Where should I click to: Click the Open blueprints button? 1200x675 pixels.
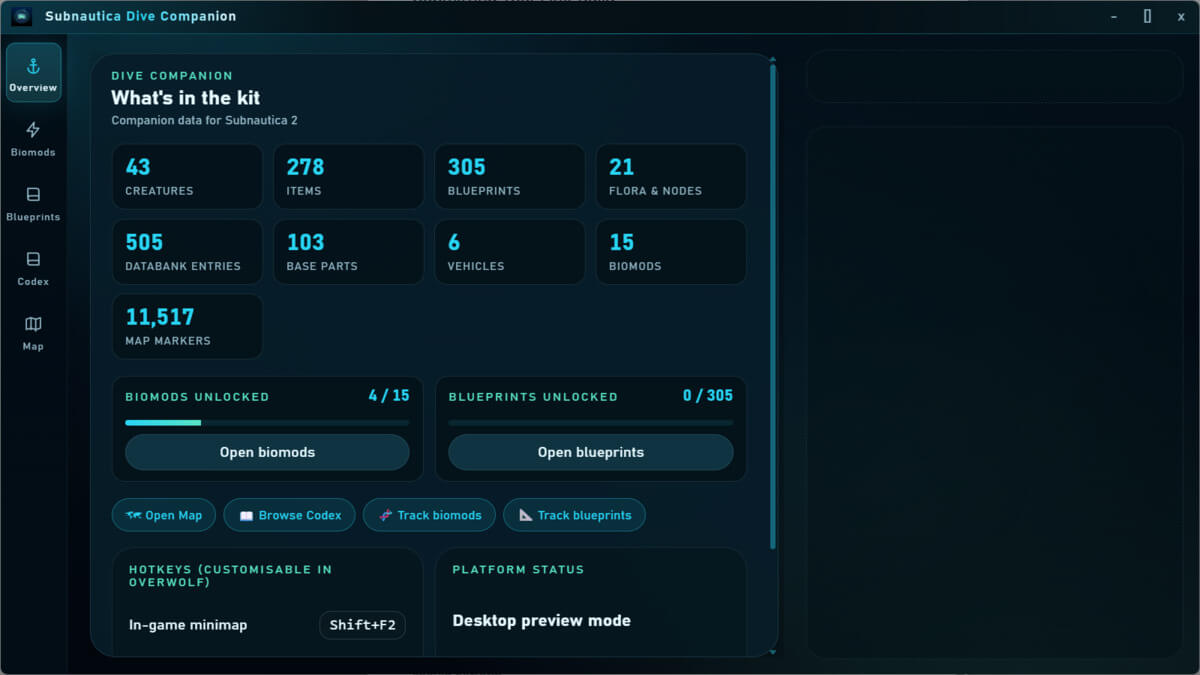point(590,452)
